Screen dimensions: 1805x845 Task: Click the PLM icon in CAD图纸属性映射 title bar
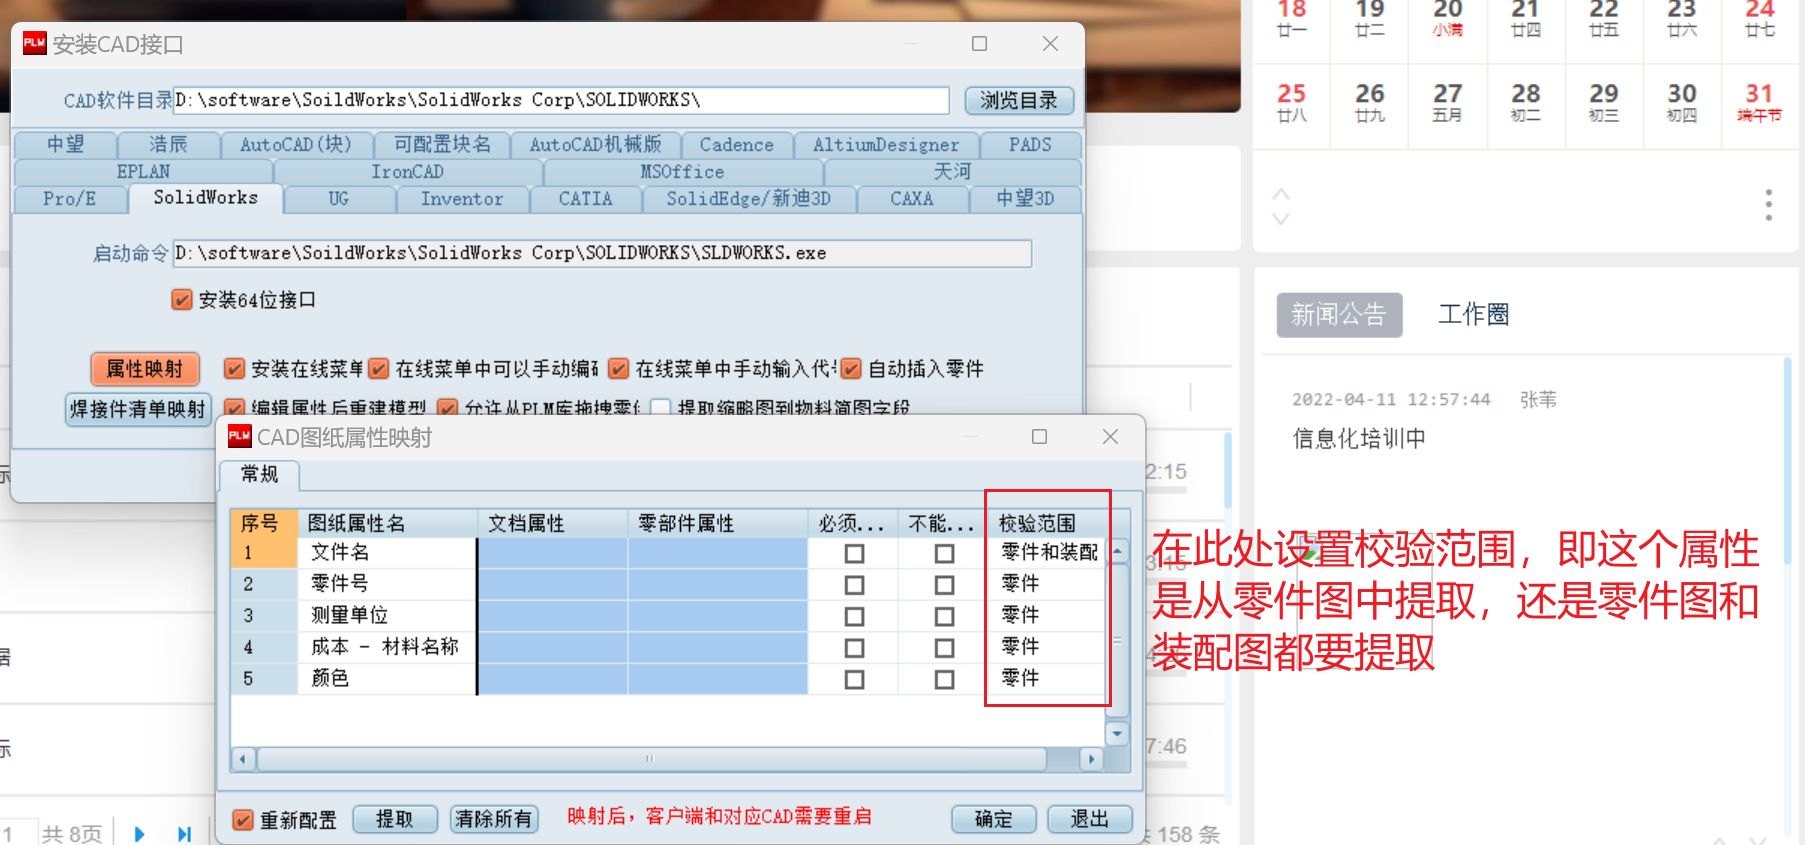(x=240, y=436)
